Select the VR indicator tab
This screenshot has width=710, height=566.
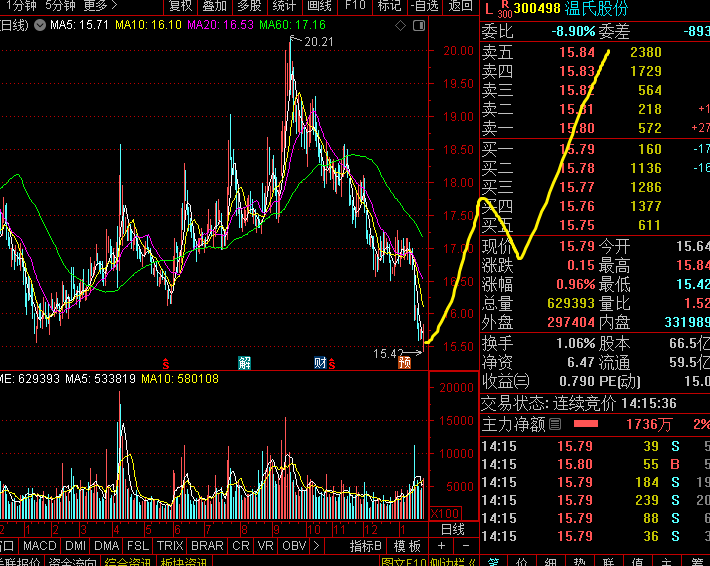265,546
